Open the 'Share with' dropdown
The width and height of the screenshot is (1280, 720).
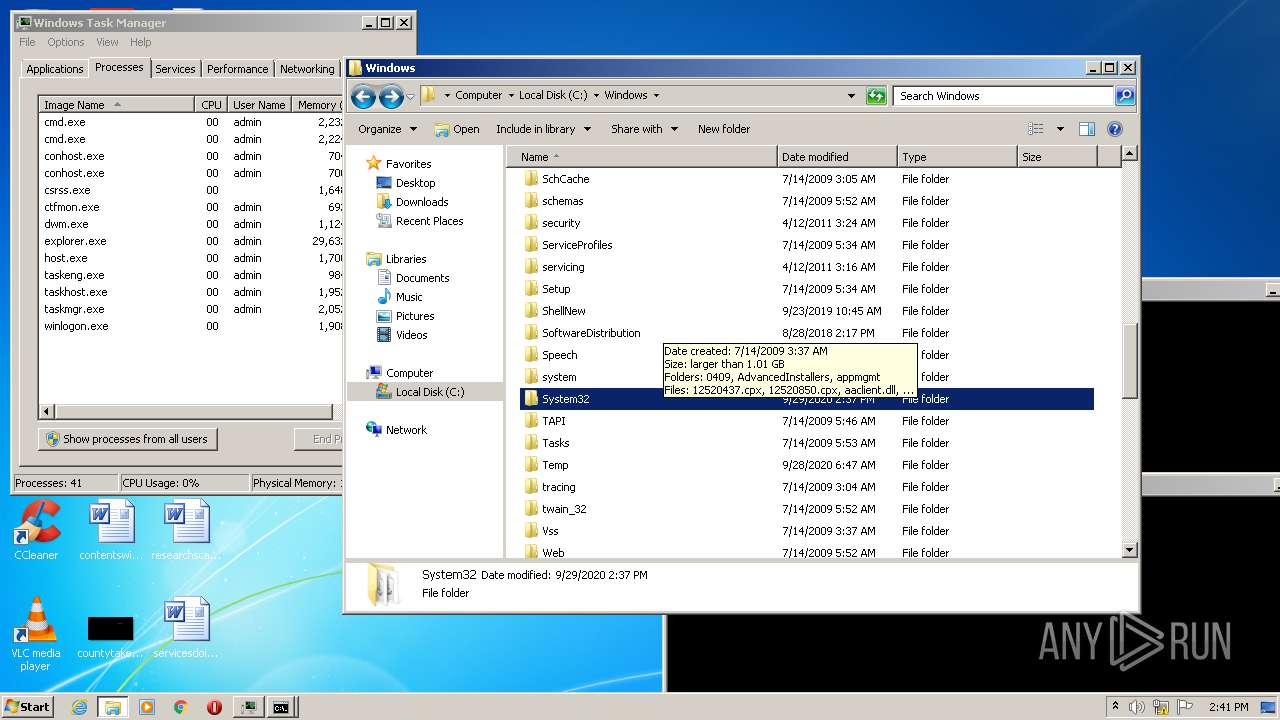pyautogui.click(x=644, y=129)
